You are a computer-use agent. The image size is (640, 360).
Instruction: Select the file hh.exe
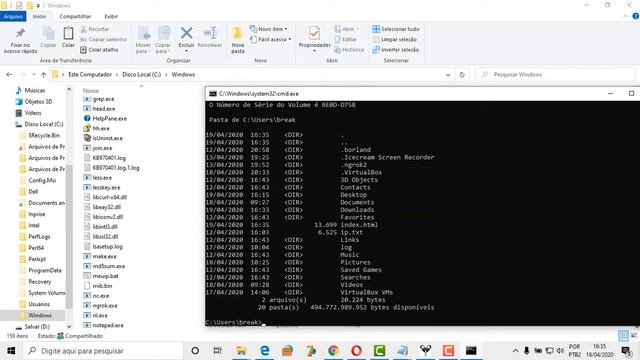click(101, 128)
